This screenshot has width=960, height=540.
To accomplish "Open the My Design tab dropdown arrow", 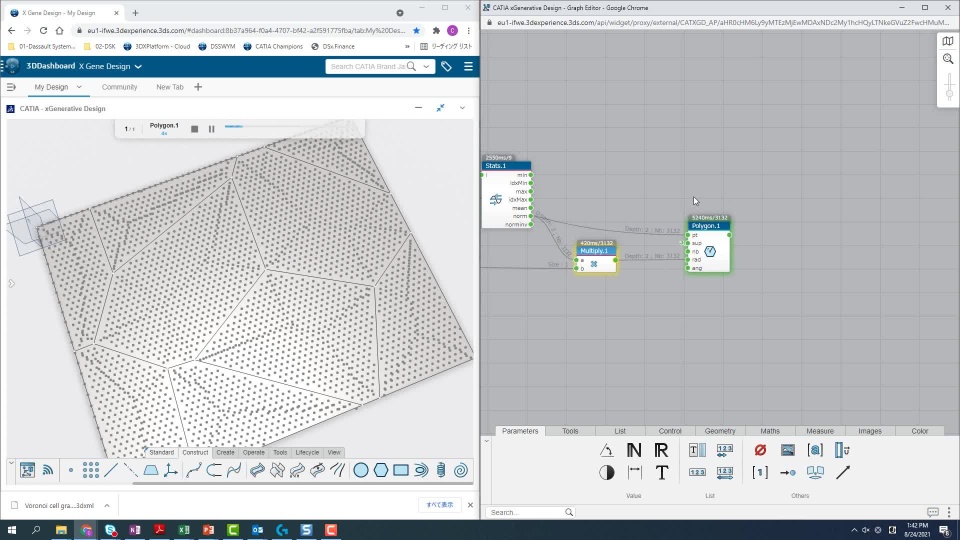I will pyautogui.click(x=79, y=87).
